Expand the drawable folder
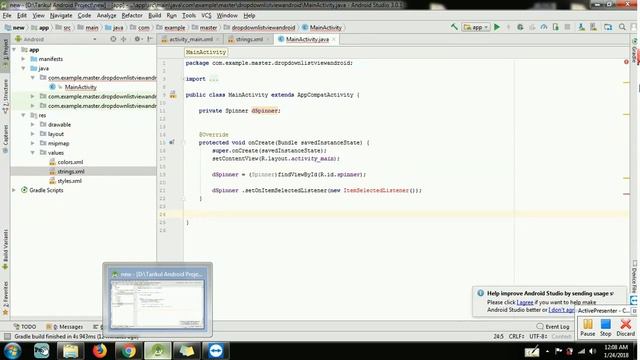 [x=33, y=124]
